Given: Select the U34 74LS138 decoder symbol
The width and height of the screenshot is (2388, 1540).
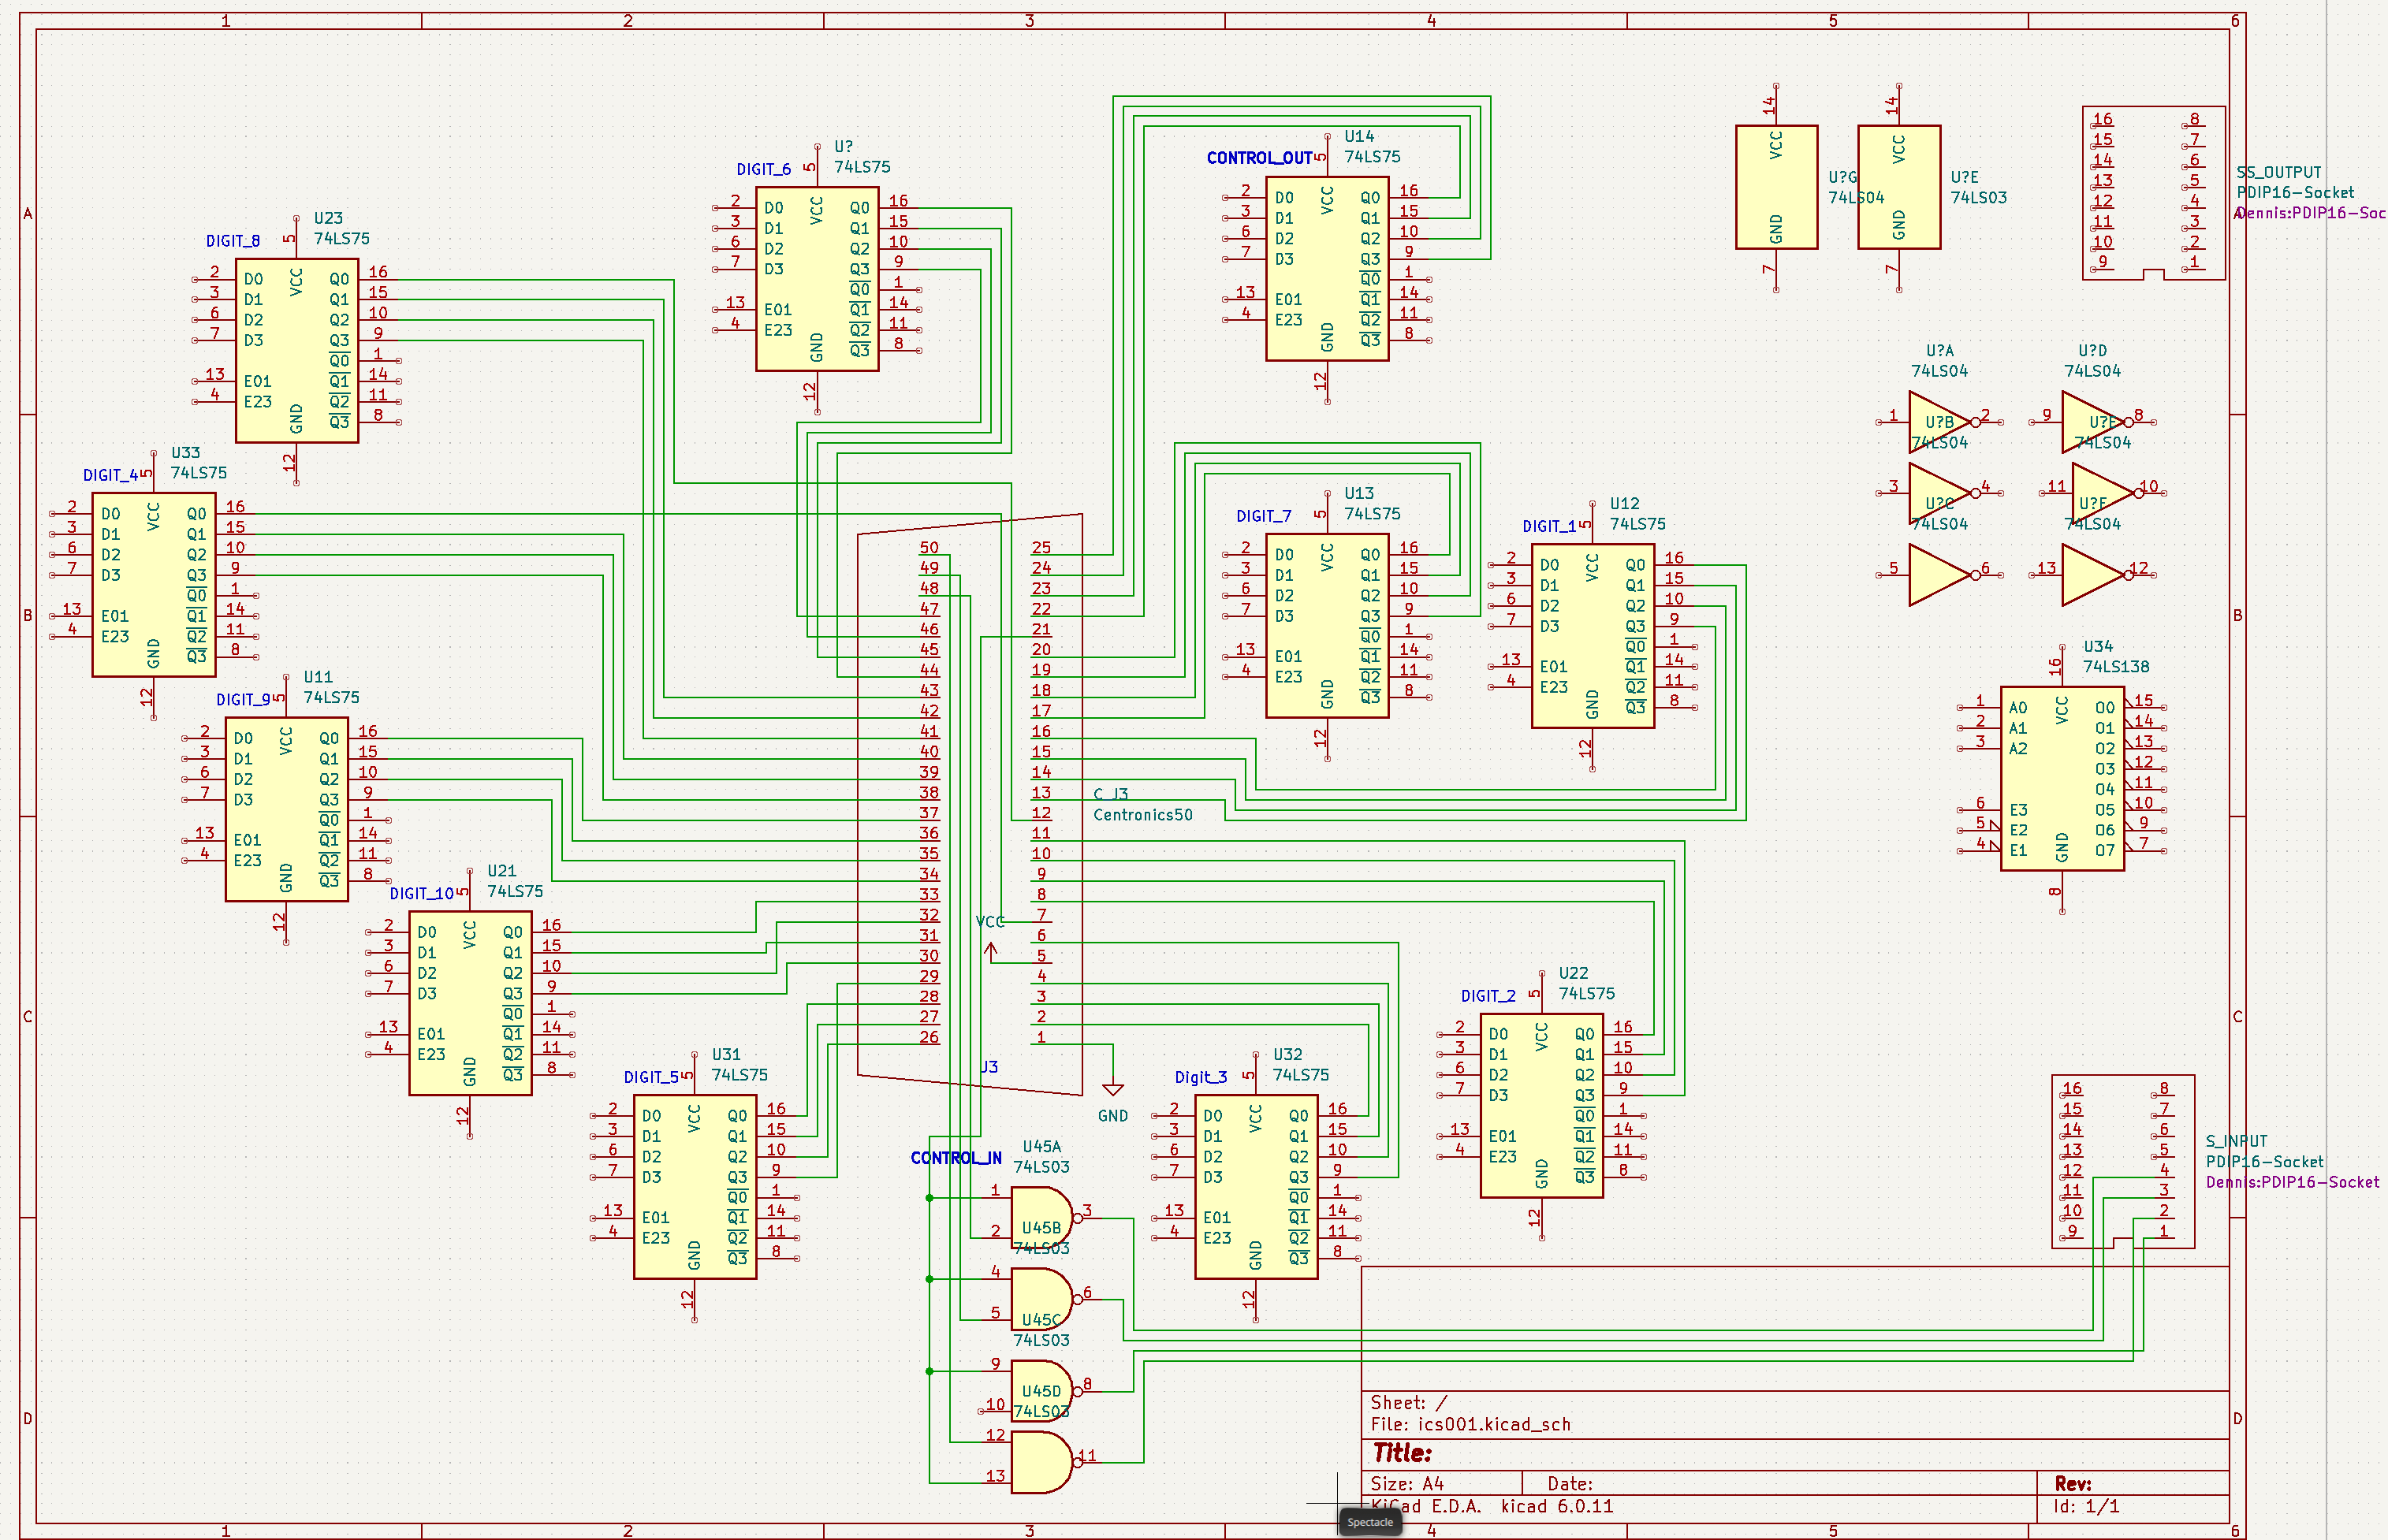Looking at the screenshot, I should pos(2062,778).
